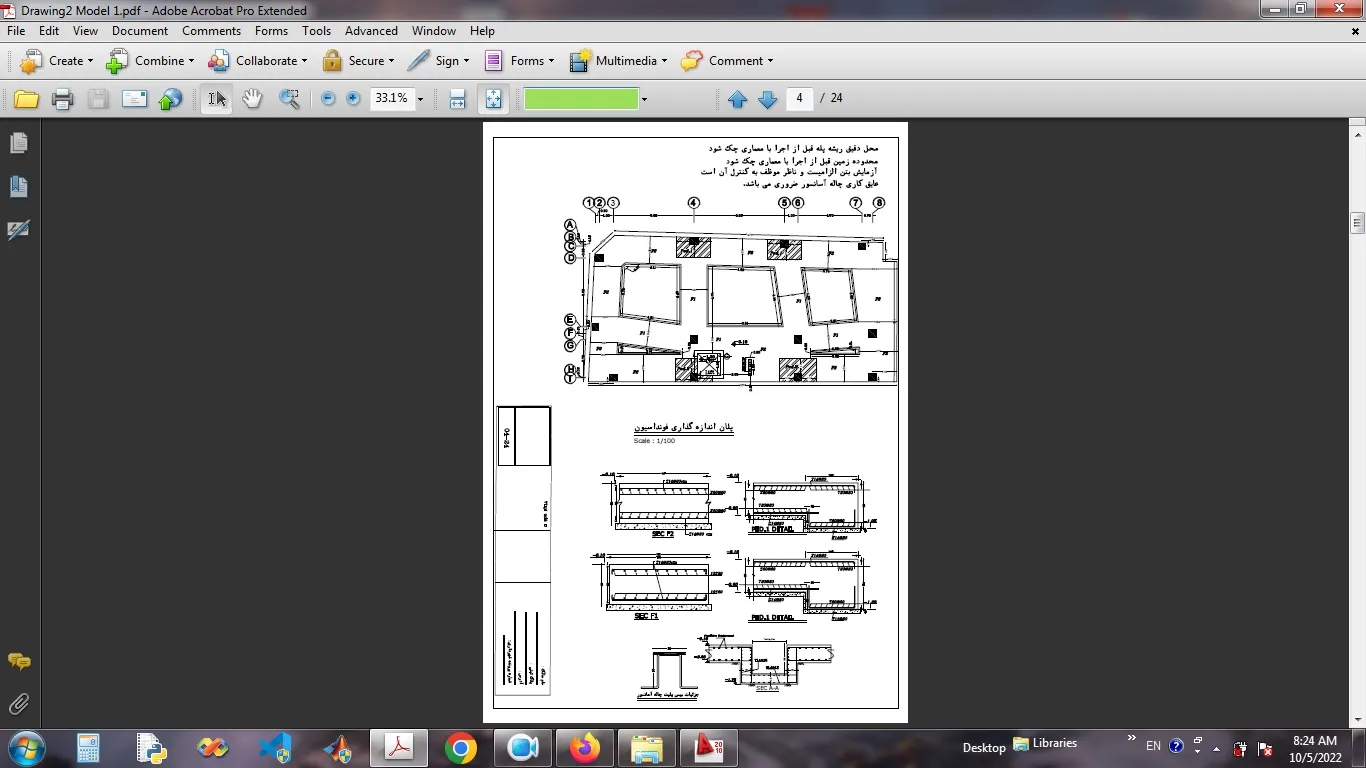The image size is (1366, 768).
Task: Open the Attachments paperclip panel
Action: point(18,704)
